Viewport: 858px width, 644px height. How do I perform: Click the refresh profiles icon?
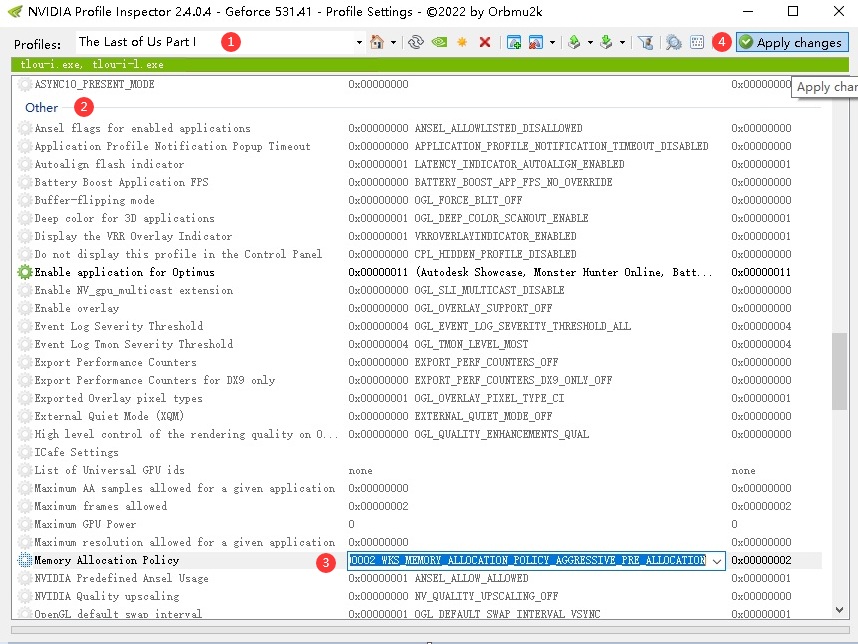pyautogui.click(x=416, y=42)
